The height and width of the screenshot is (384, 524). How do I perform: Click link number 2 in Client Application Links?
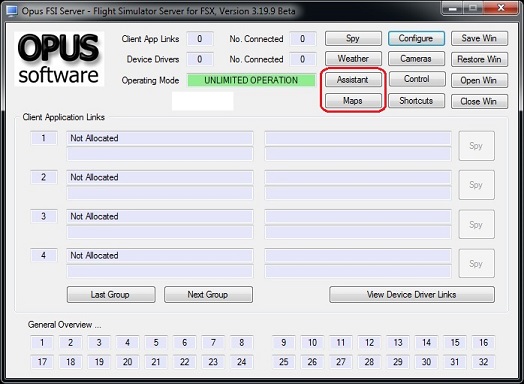click(43, 177)
